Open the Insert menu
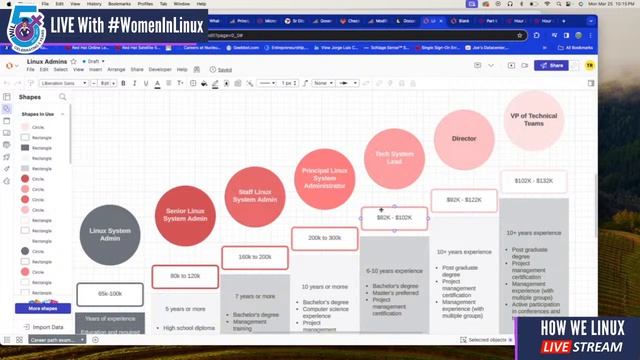The height and width of the screenshot is (360, 640). (x=96, y=70)
